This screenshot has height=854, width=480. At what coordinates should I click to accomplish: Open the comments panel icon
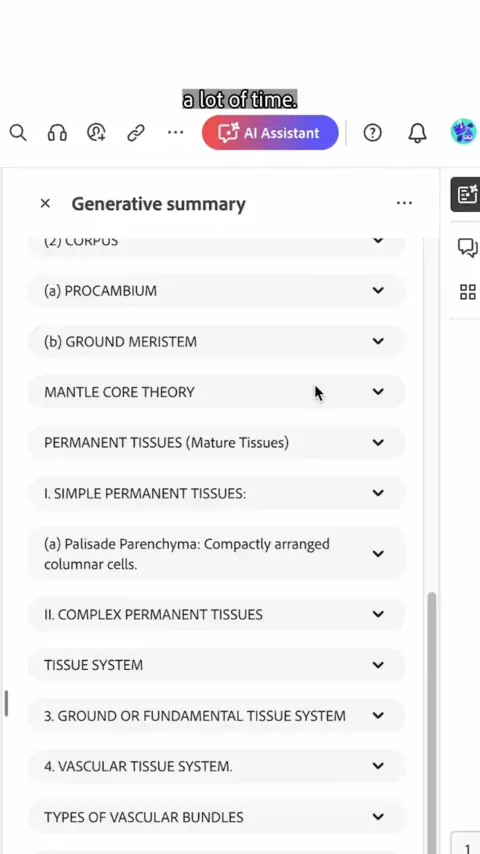pyautogui.click(x=467, y=247)
